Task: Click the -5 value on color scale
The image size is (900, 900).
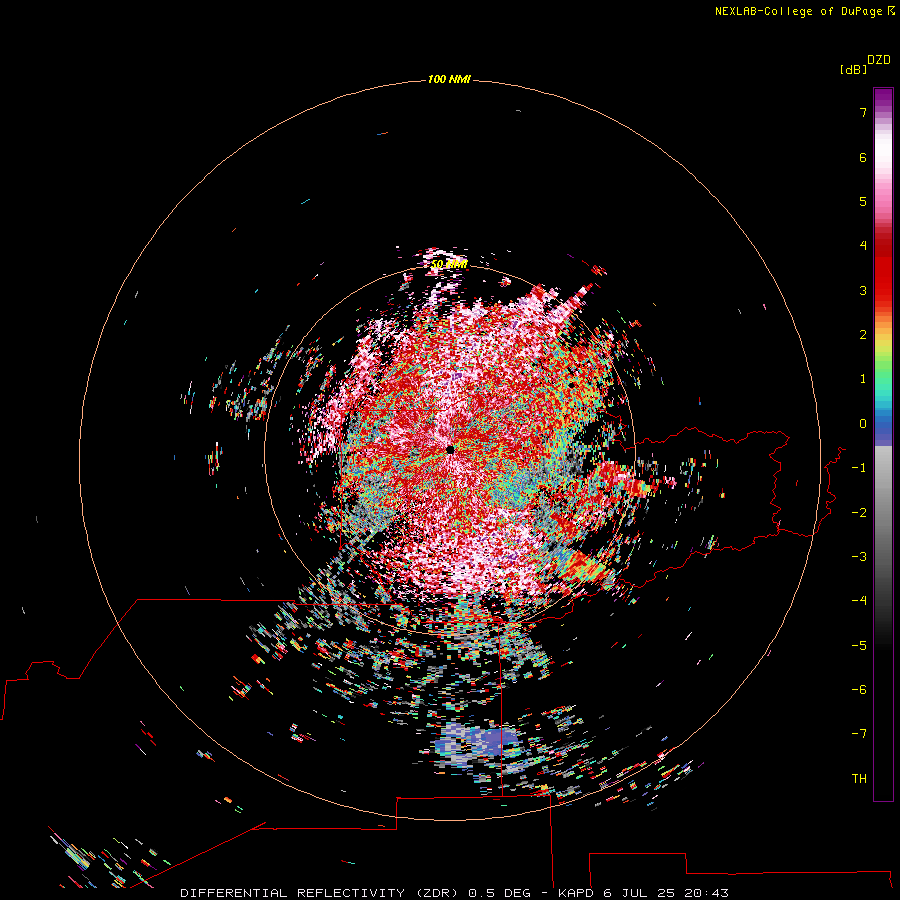Action: [x=859, y=646]
